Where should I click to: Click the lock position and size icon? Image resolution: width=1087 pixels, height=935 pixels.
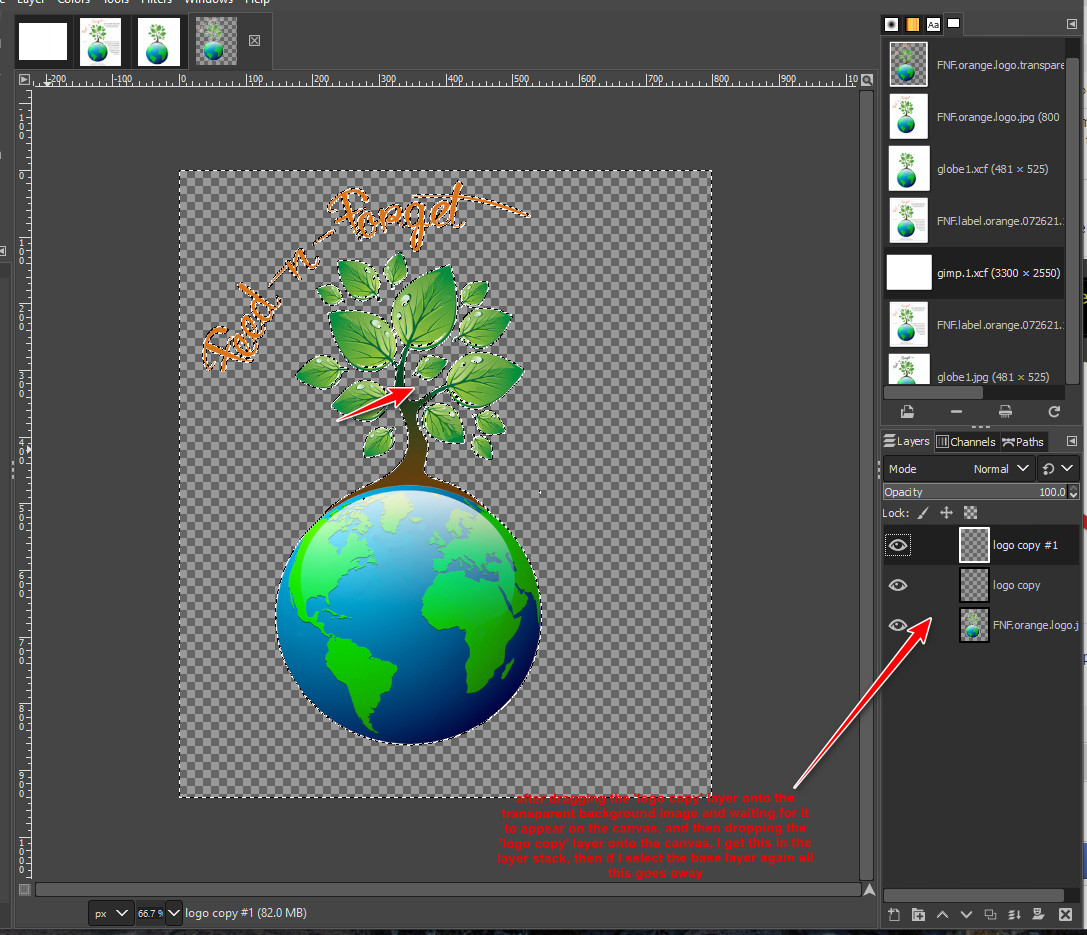(x=946, y=513)
